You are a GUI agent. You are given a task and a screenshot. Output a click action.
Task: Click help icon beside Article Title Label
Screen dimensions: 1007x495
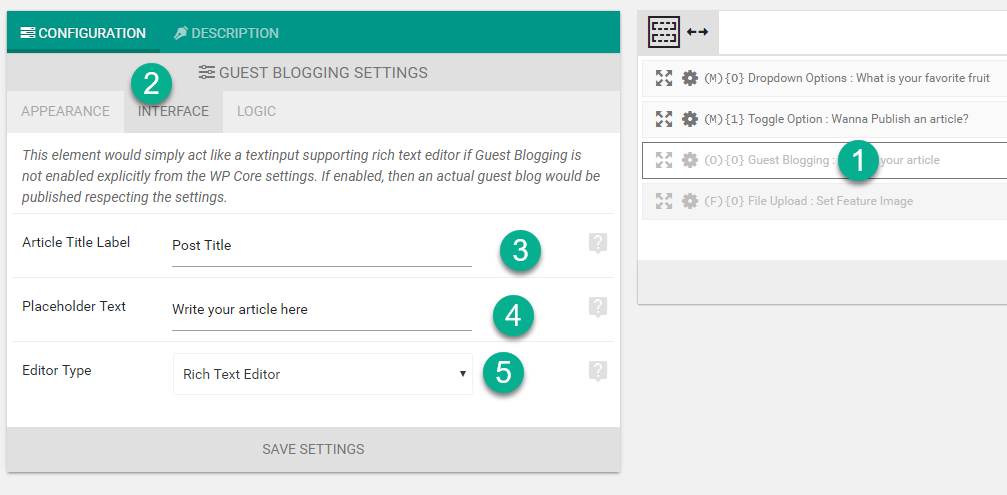pos(598,243)
